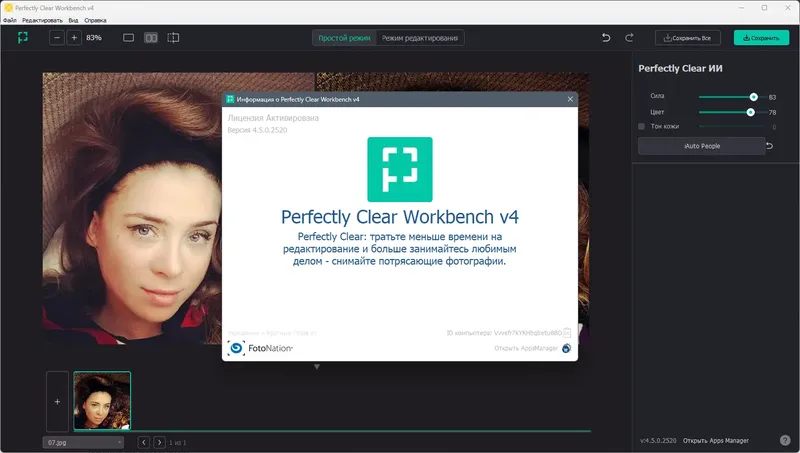Image resolution: width=800 pixels, height=453 pixels.
Task: Adjust the Сила slider handle
Action: 754,97
